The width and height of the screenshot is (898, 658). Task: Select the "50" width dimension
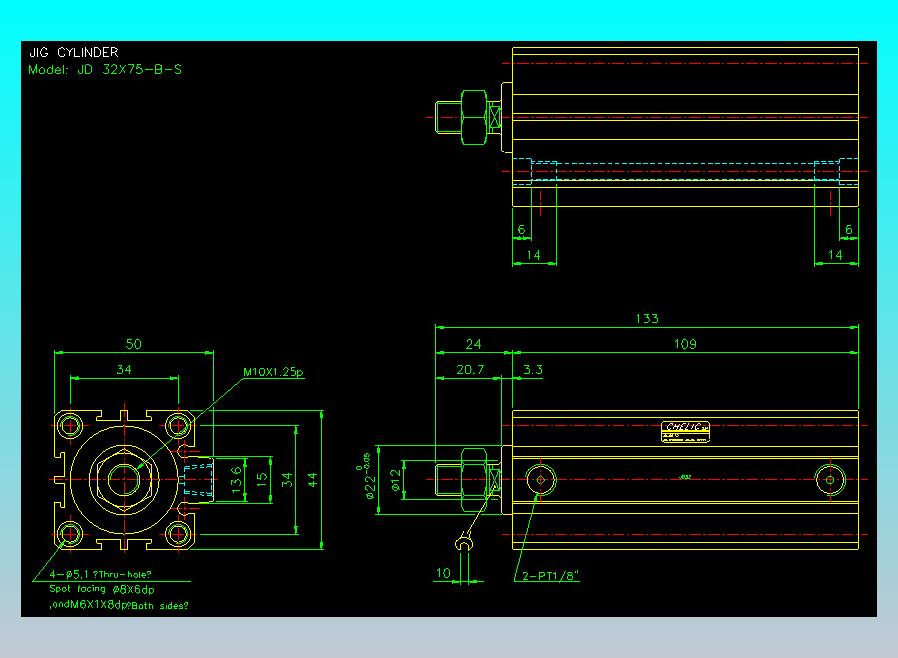coord(133,344)
